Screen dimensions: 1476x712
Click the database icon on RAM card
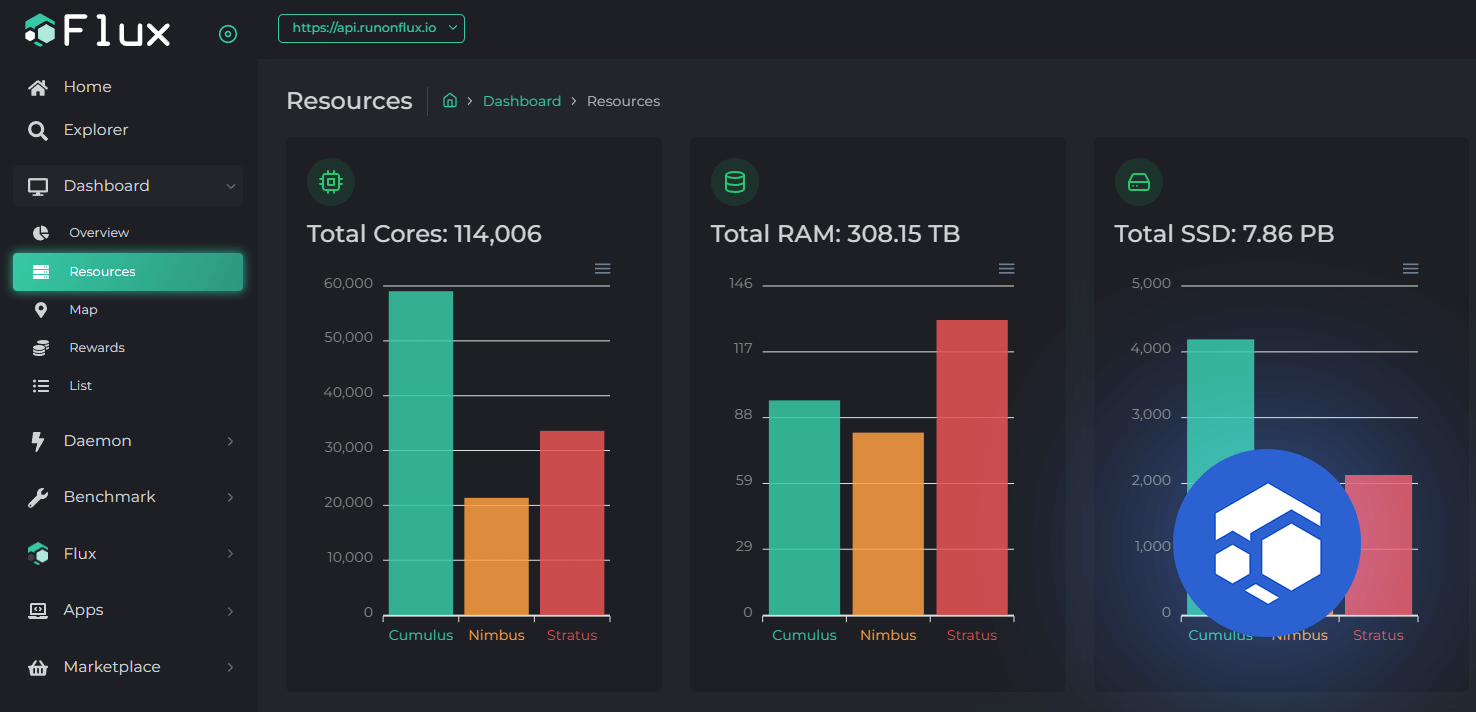735,182
